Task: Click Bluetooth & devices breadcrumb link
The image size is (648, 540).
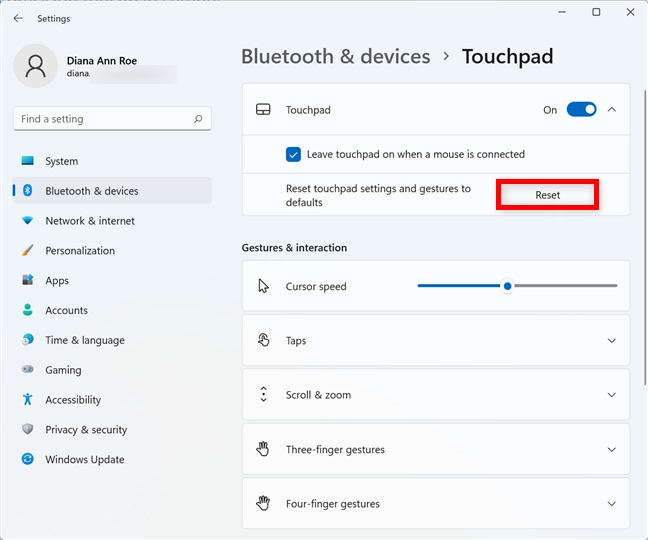Action: [x=336, y=57]
